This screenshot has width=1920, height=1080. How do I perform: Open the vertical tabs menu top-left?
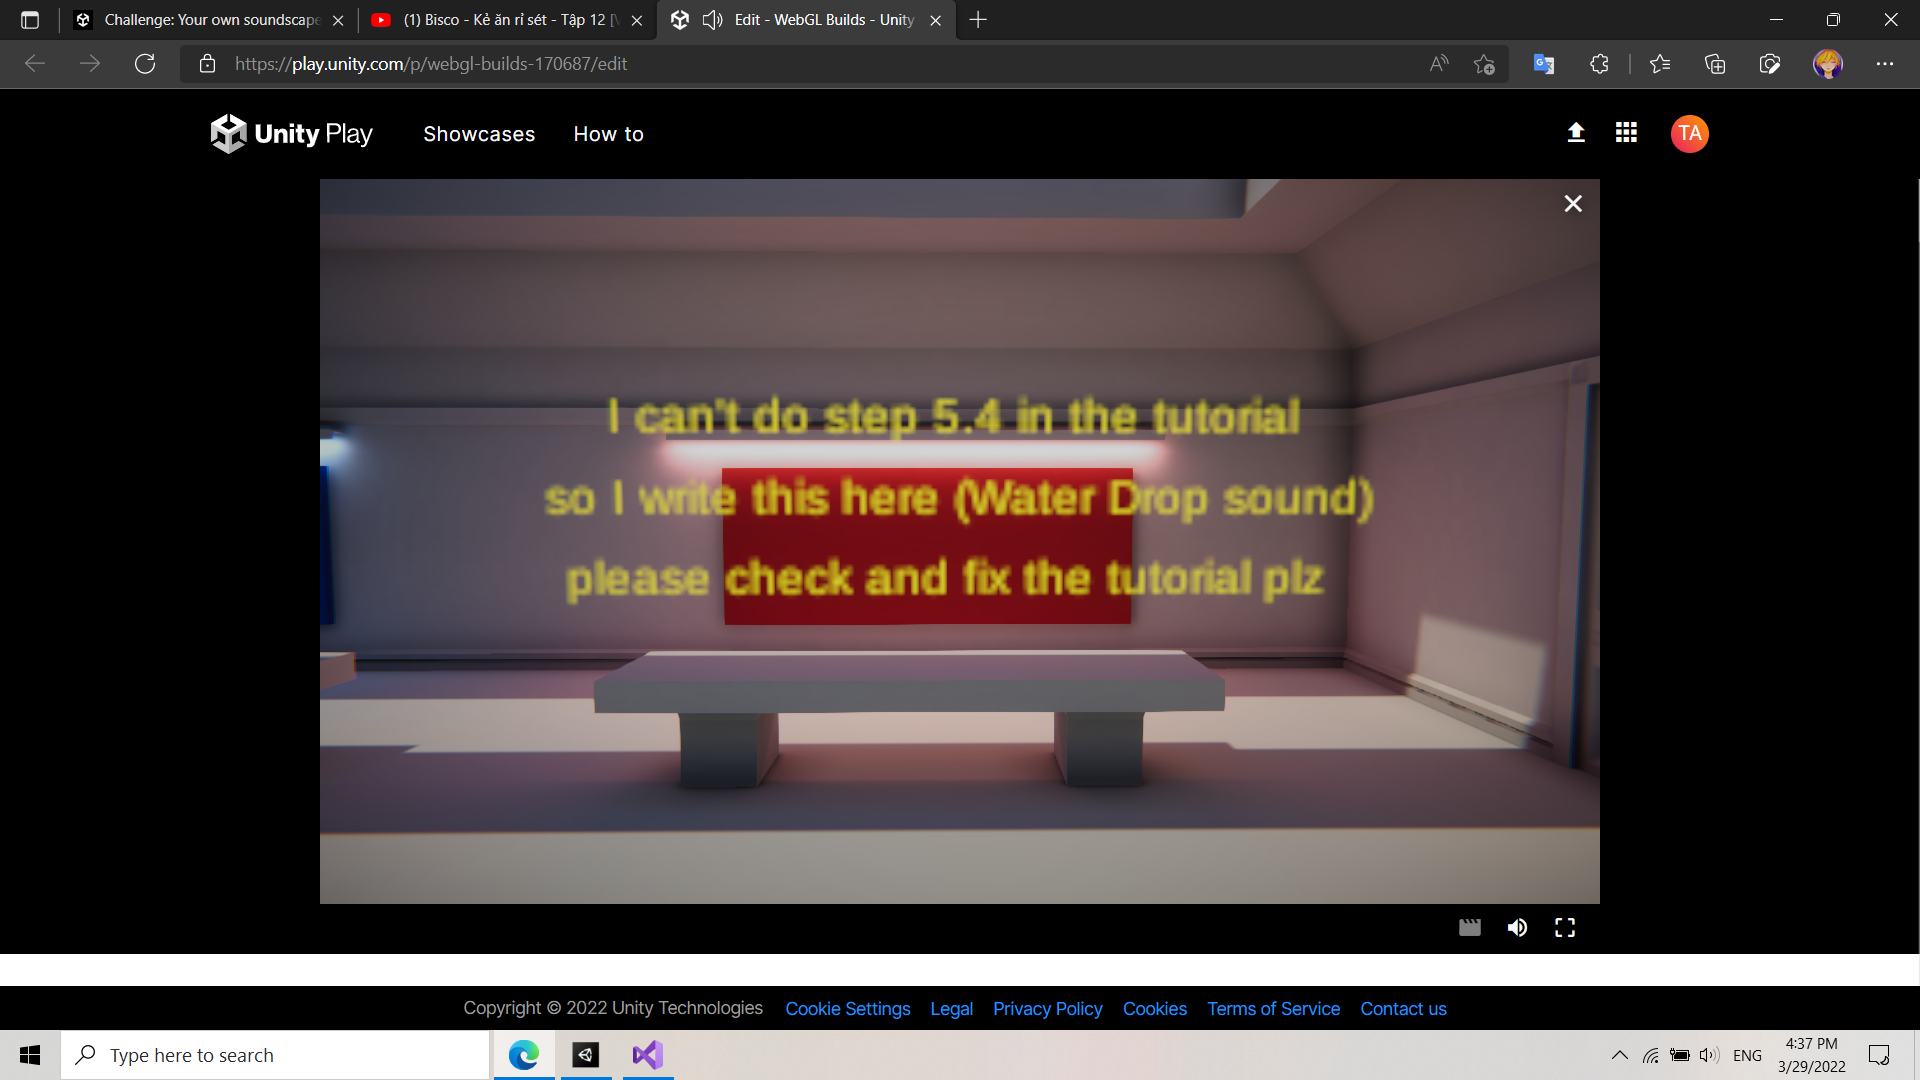pyautogui.click(x=30, y=19)
